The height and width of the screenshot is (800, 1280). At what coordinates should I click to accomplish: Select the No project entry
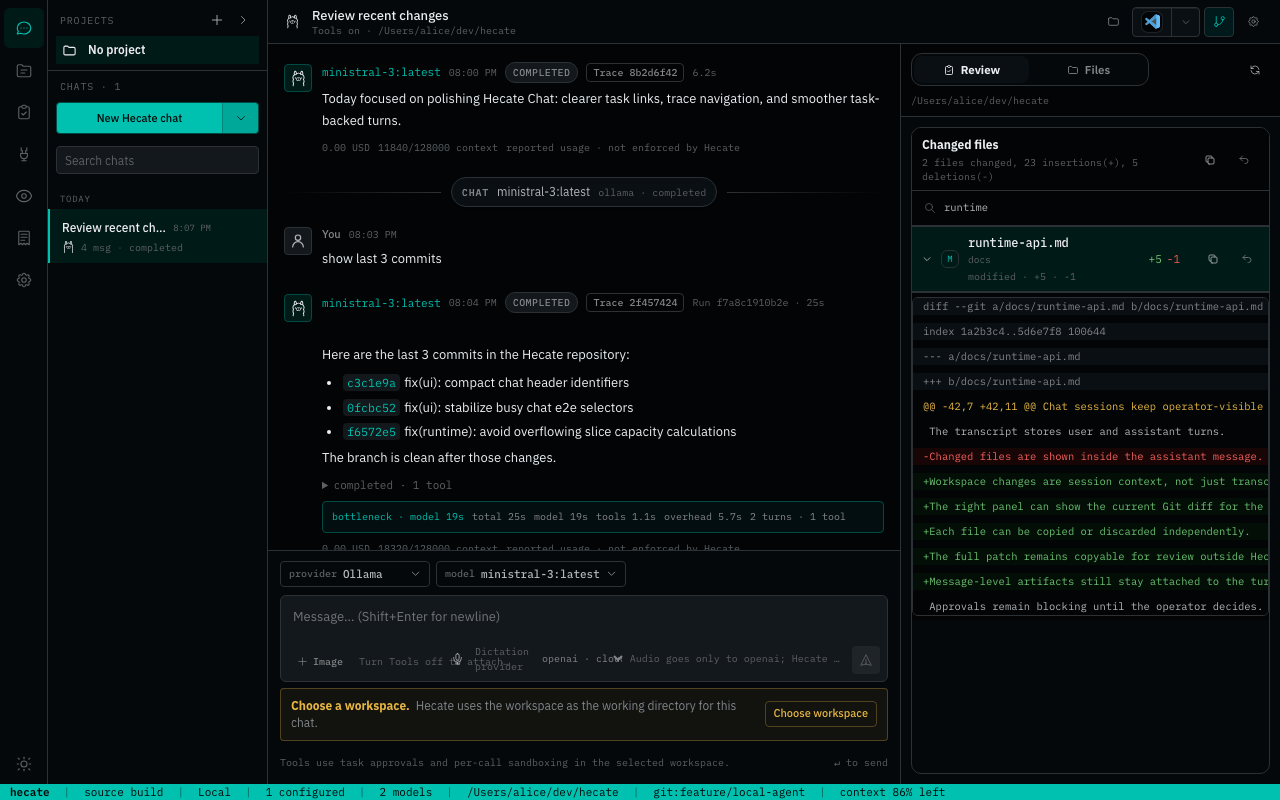click(x=157, y=50)
